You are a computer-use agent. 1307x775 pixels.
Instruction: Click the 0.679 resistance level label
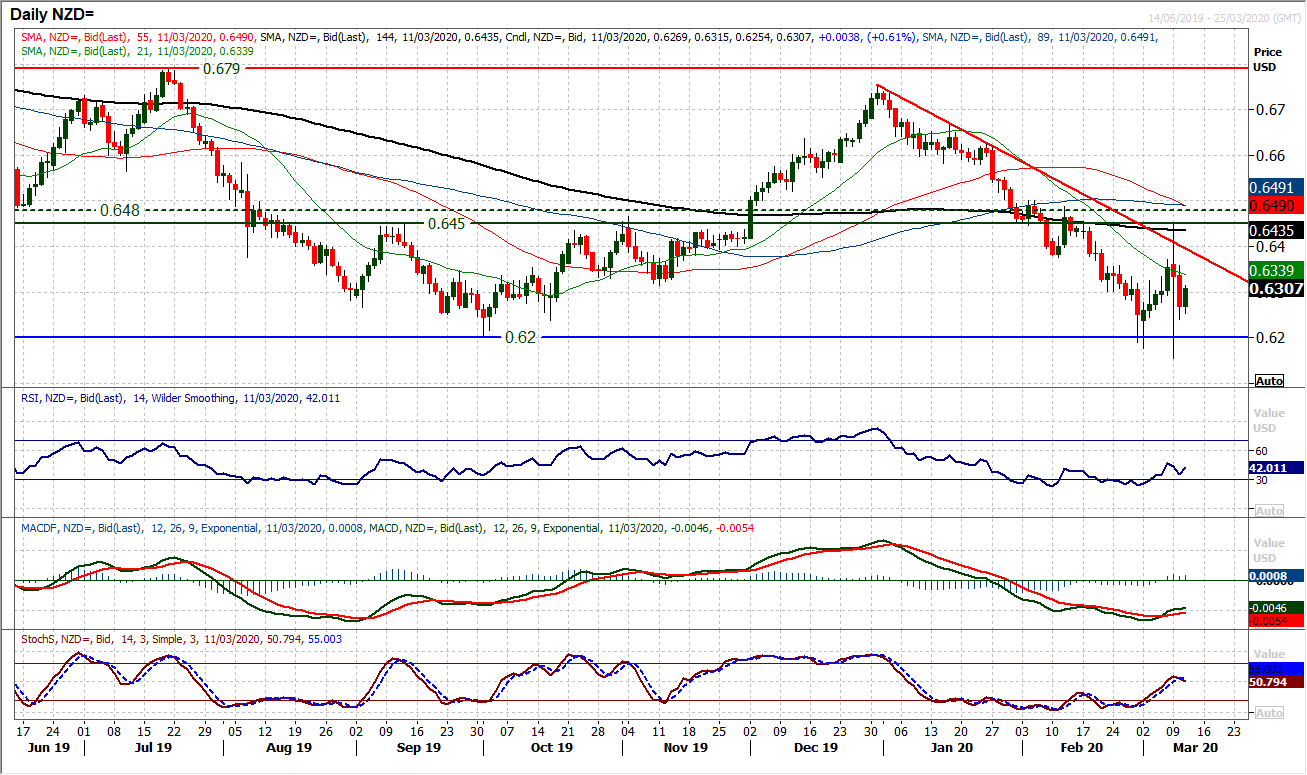tap(222, 69)
